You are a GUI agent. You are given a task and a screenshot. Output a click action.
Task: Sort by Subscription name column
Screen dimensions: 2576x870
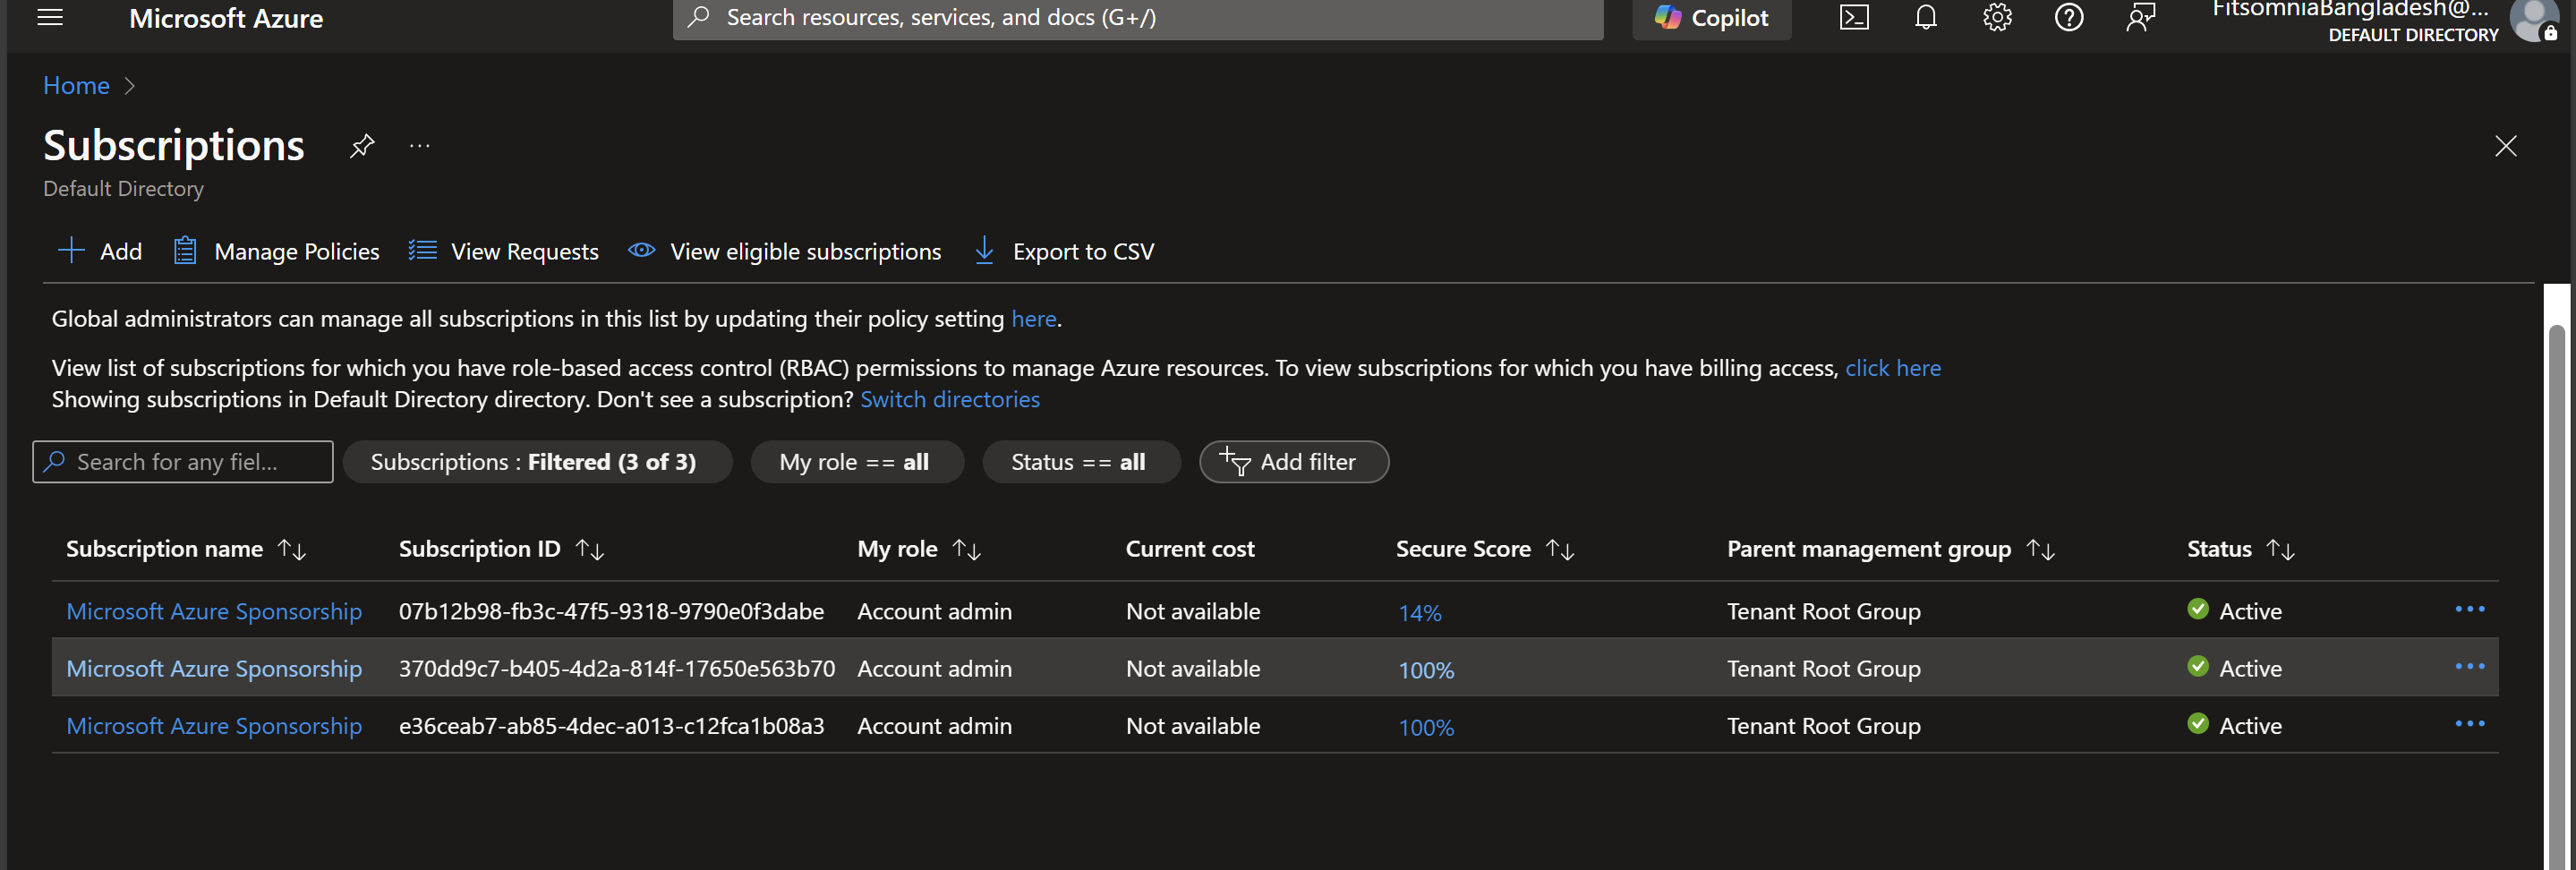click(186, 549)
